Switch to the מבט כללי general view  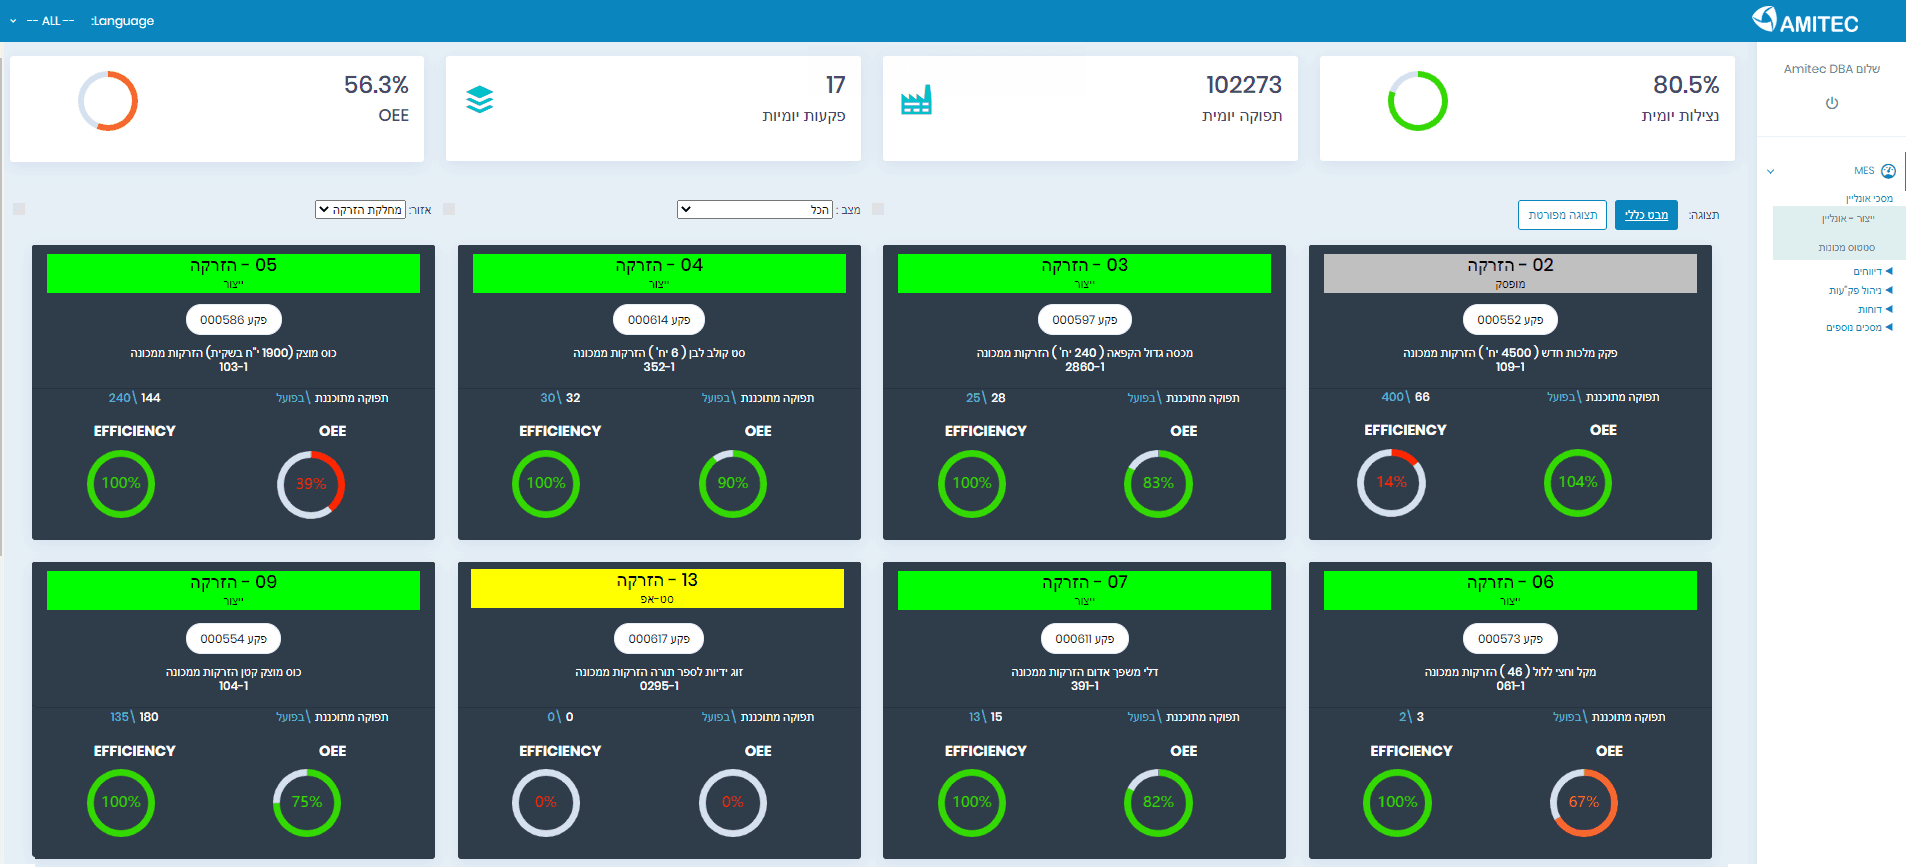1646,215
